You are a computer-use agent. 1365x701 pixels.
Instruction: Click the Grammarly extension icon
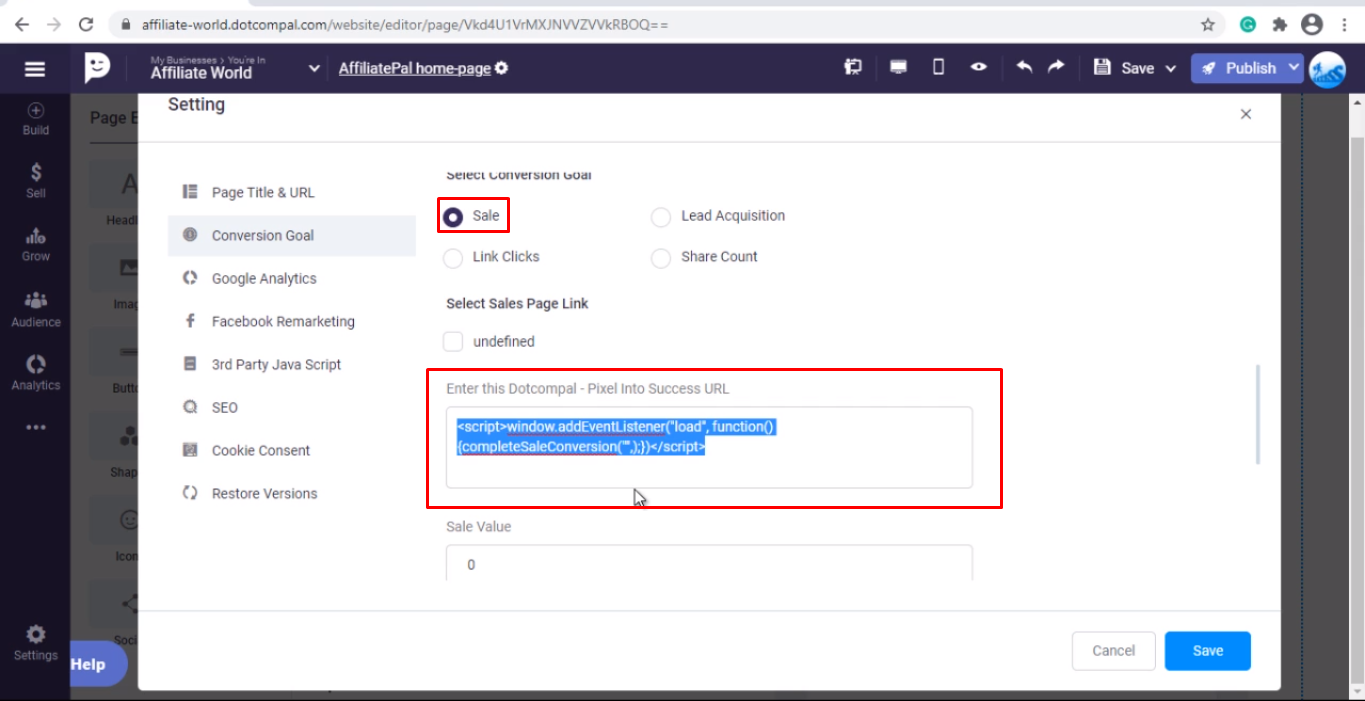(1248, 25)
